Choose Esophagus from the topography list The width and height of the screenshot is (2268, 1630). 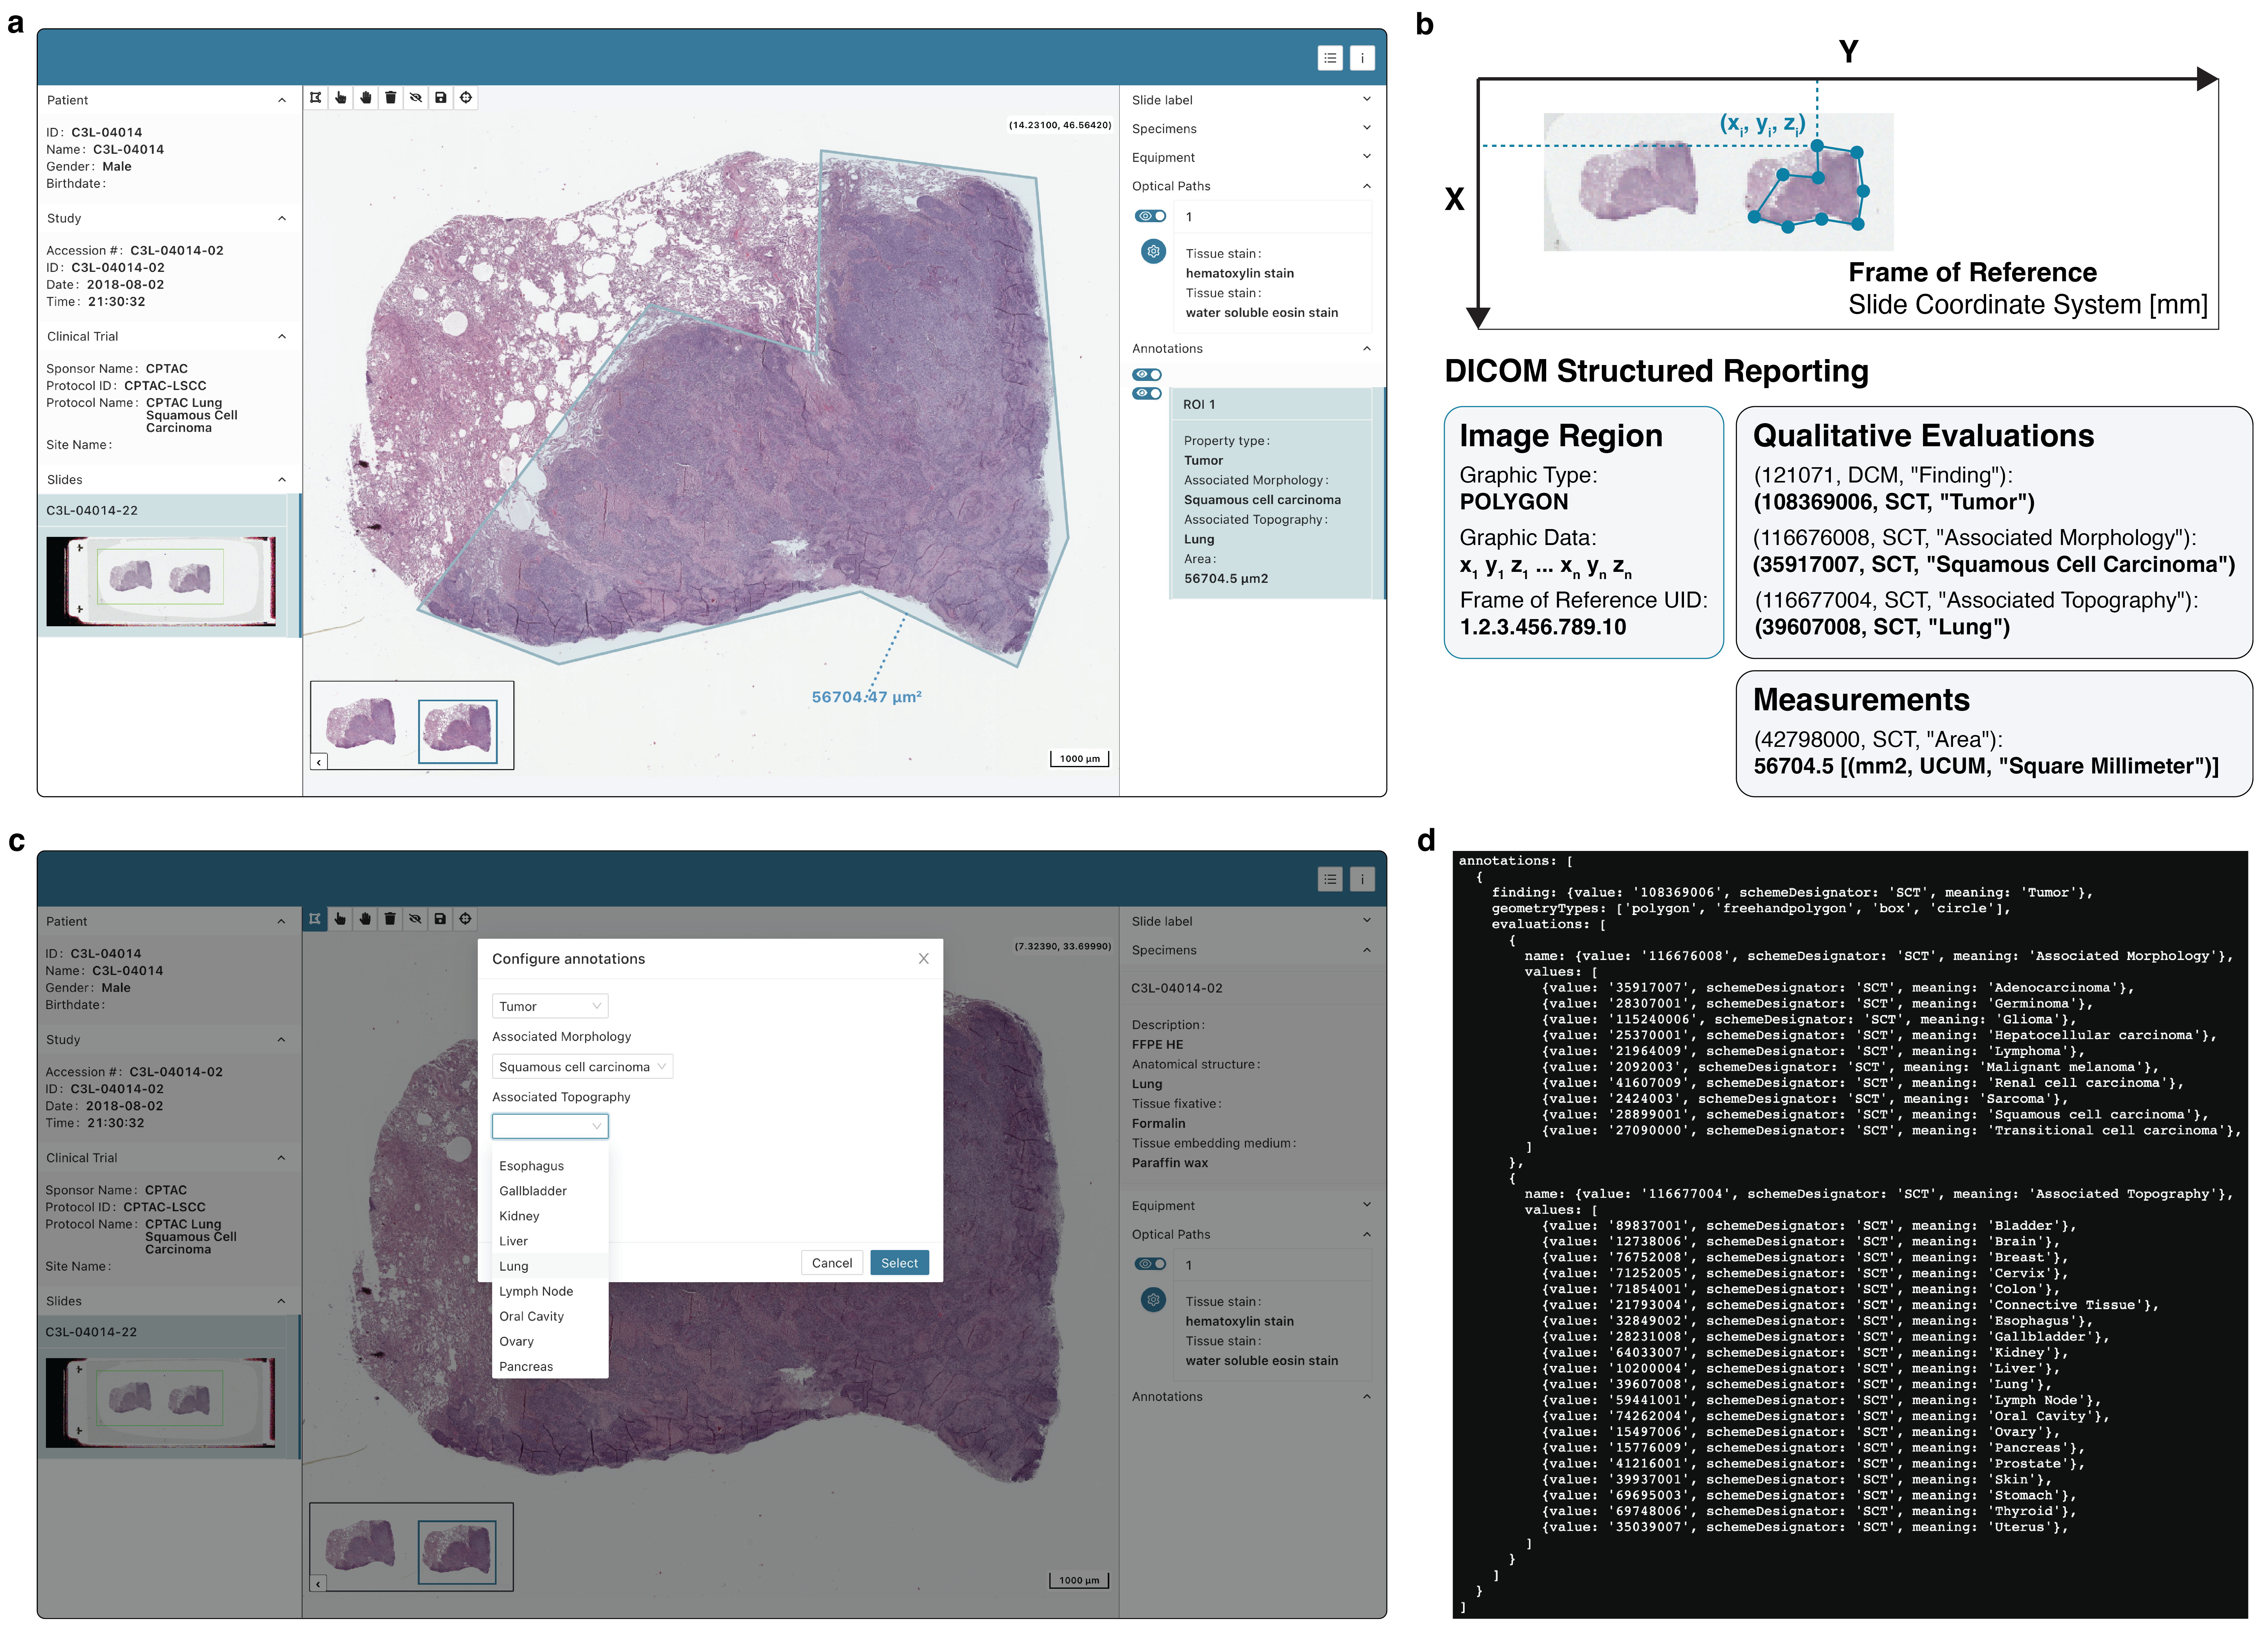click(550, 1166)
